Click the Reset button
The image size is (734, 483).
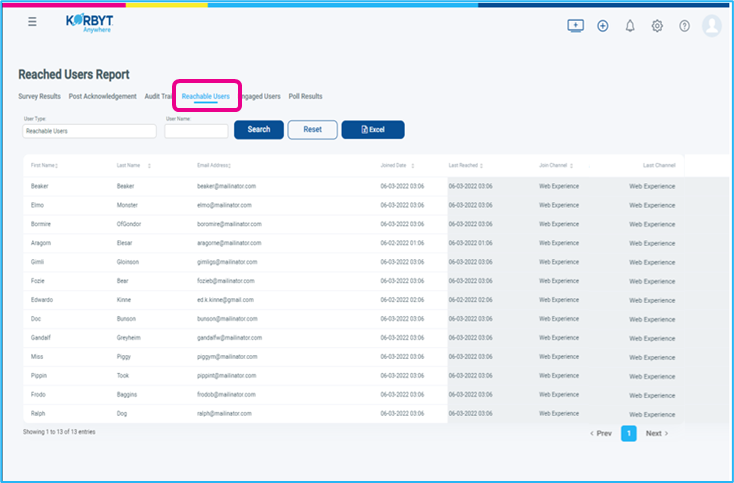click(312, 130)
